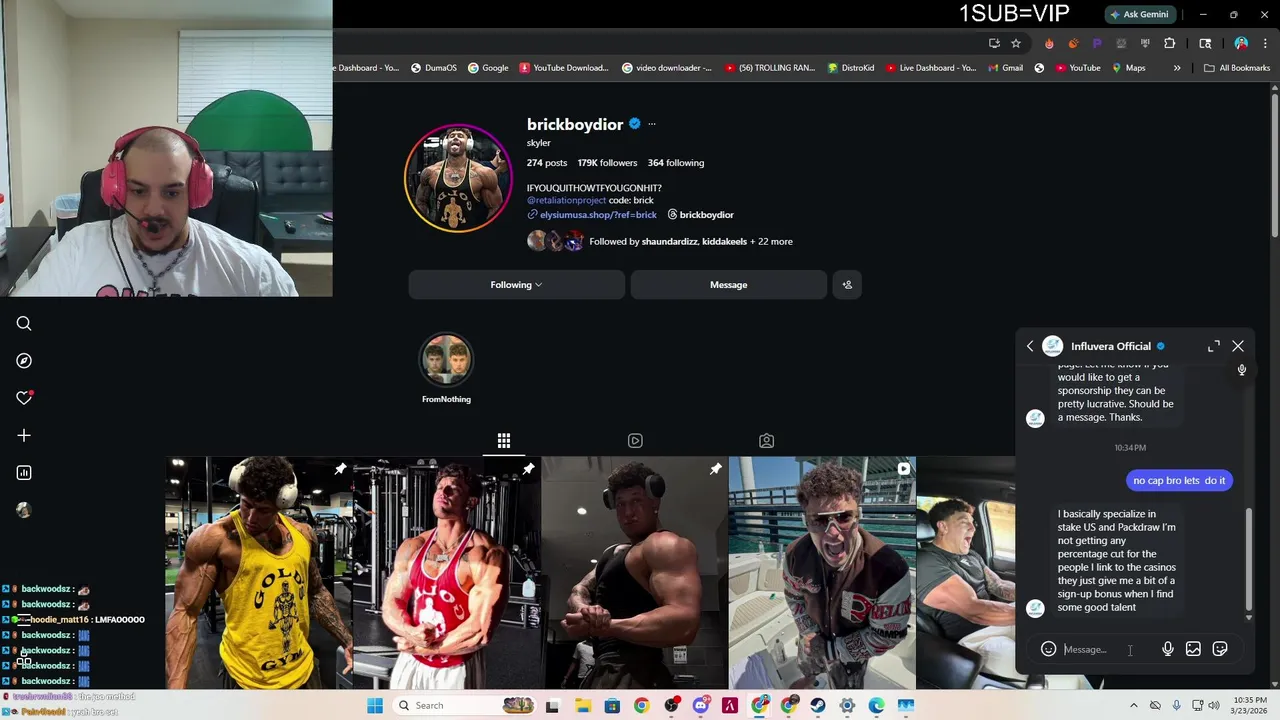Show hidden system tray icons chevron
This screenshot has width=1280, height=720.
pos(1133,705)
